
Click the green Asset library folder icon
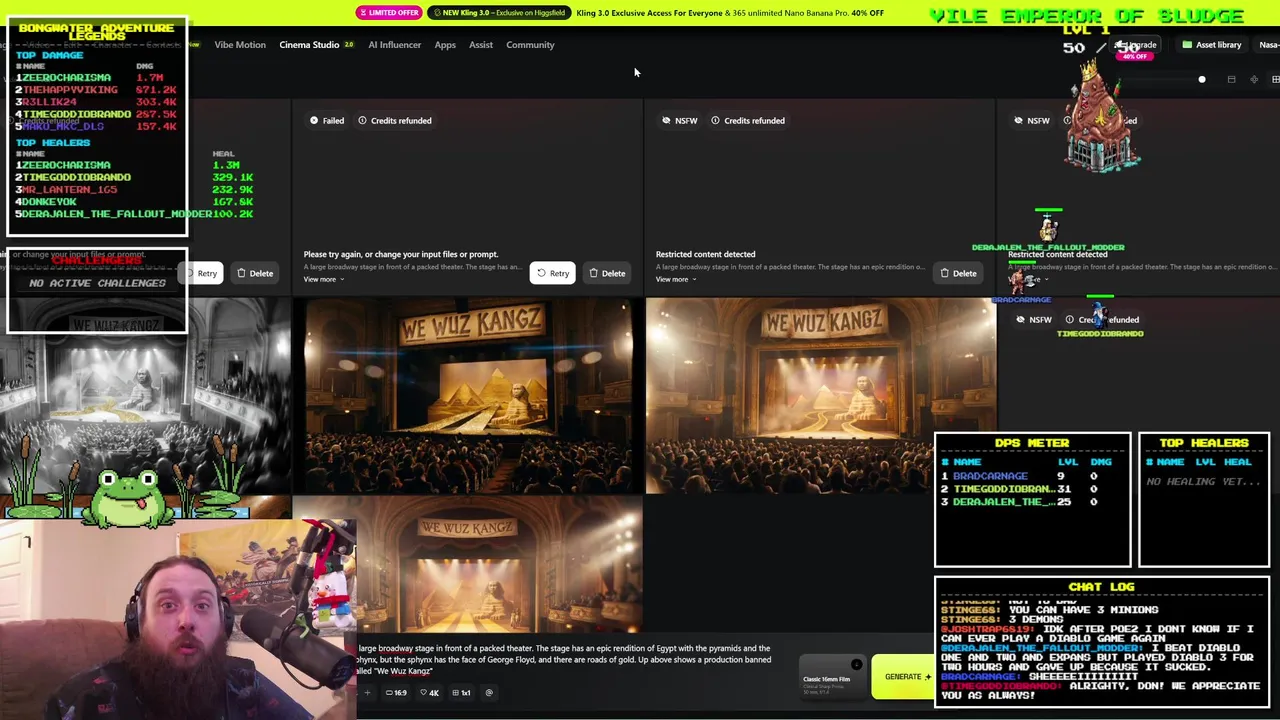[x=1187, y=45]
